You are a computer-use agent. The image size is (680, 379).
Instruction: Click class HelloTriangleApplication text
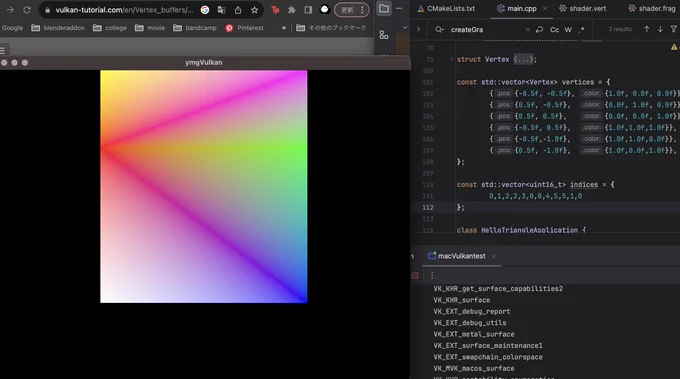click(x=517, y=230)
